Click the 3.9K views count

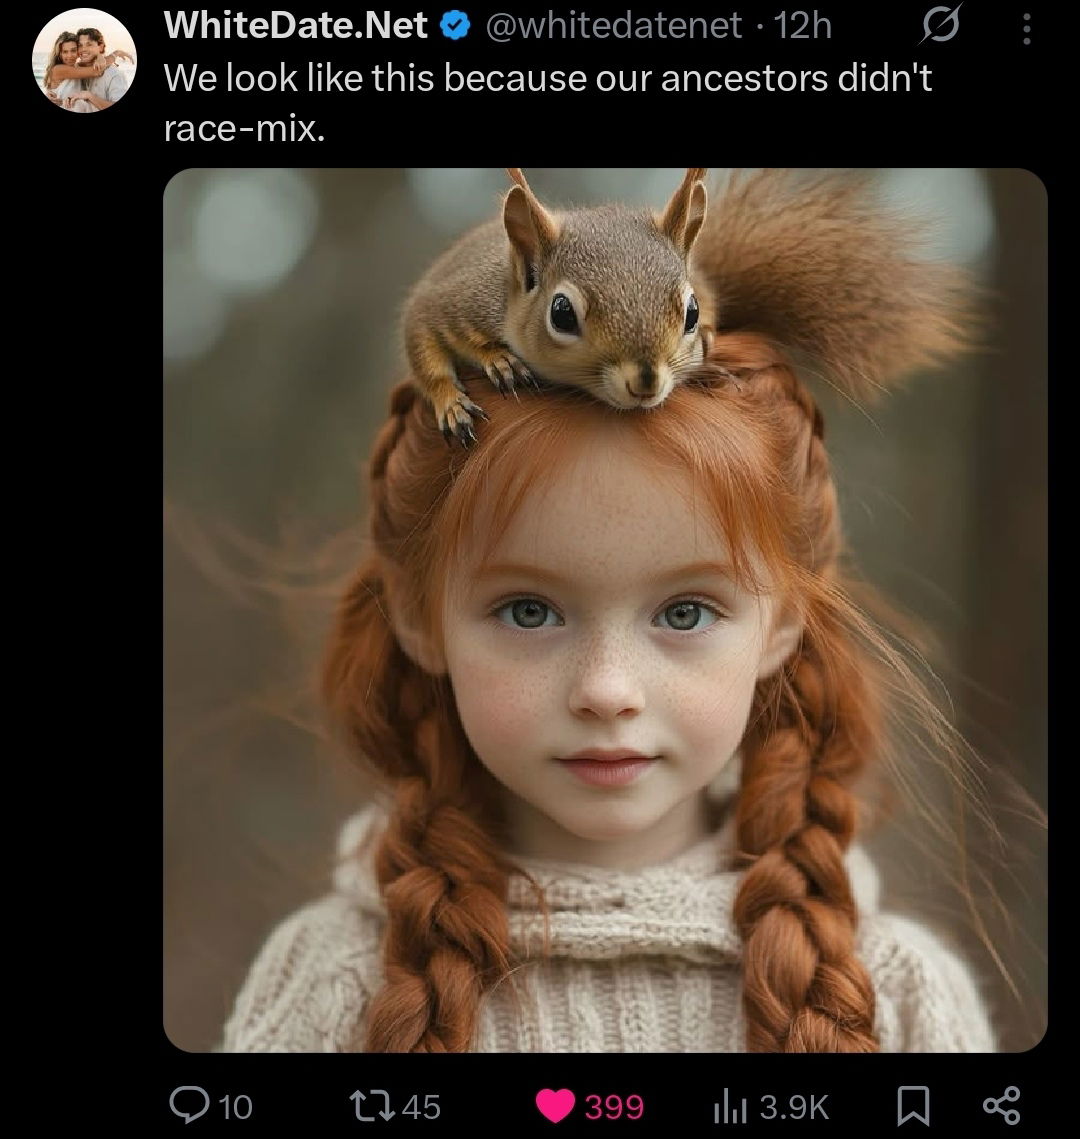coord(795,1107)
